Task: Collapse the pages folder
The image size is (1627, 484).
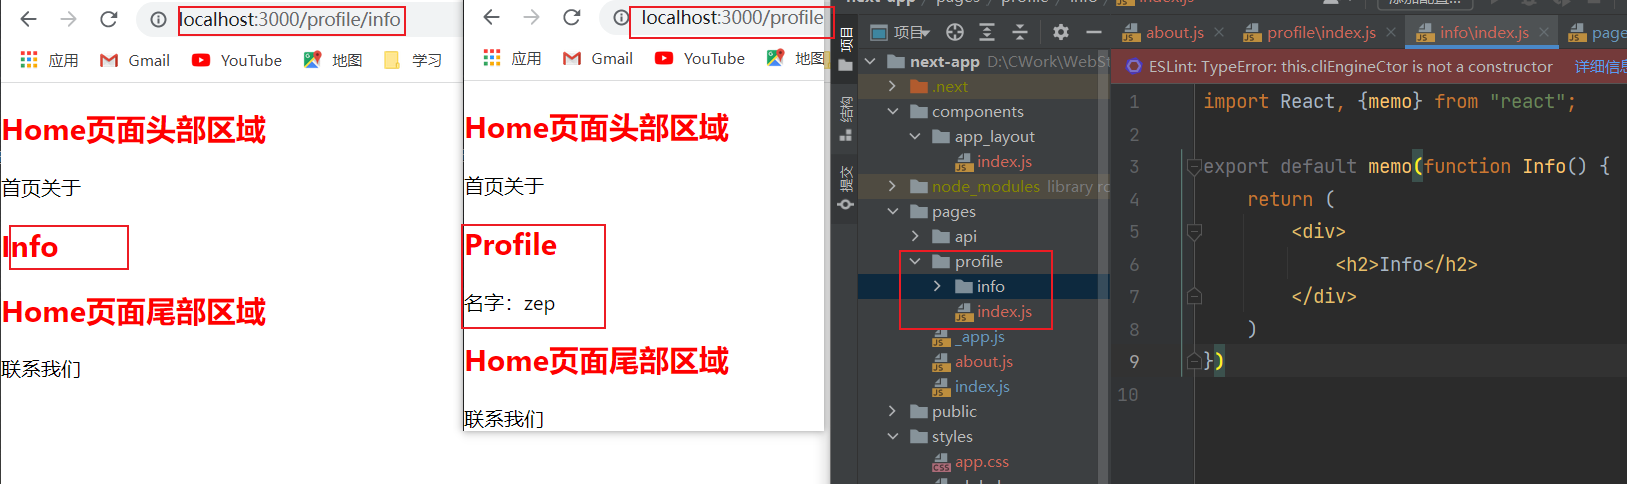Action: tap(892, 211)
